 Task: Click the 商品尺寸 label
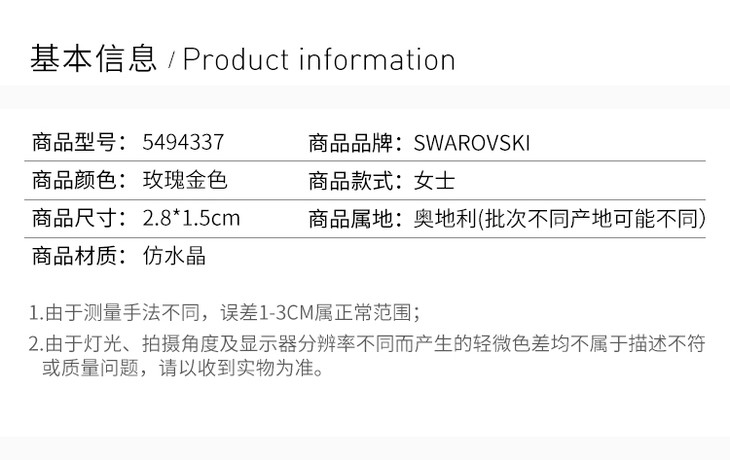(78, 218)
